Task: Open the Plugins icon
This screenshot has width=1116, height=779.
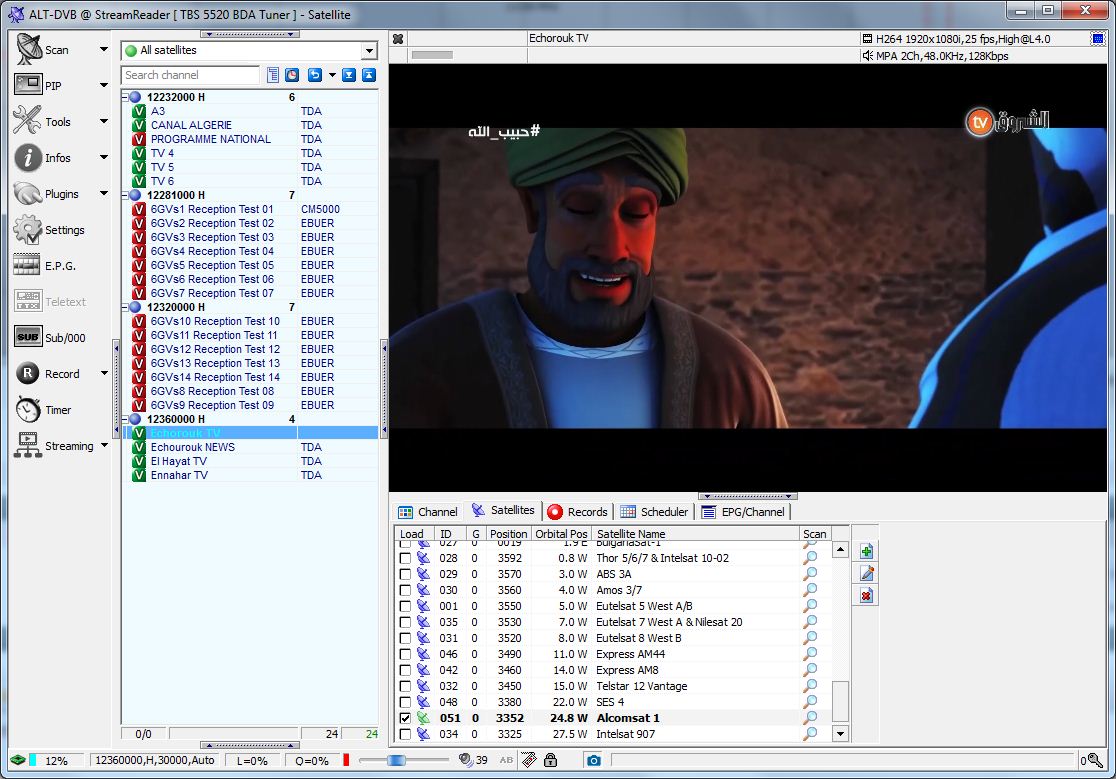Action: coord(28,194)
